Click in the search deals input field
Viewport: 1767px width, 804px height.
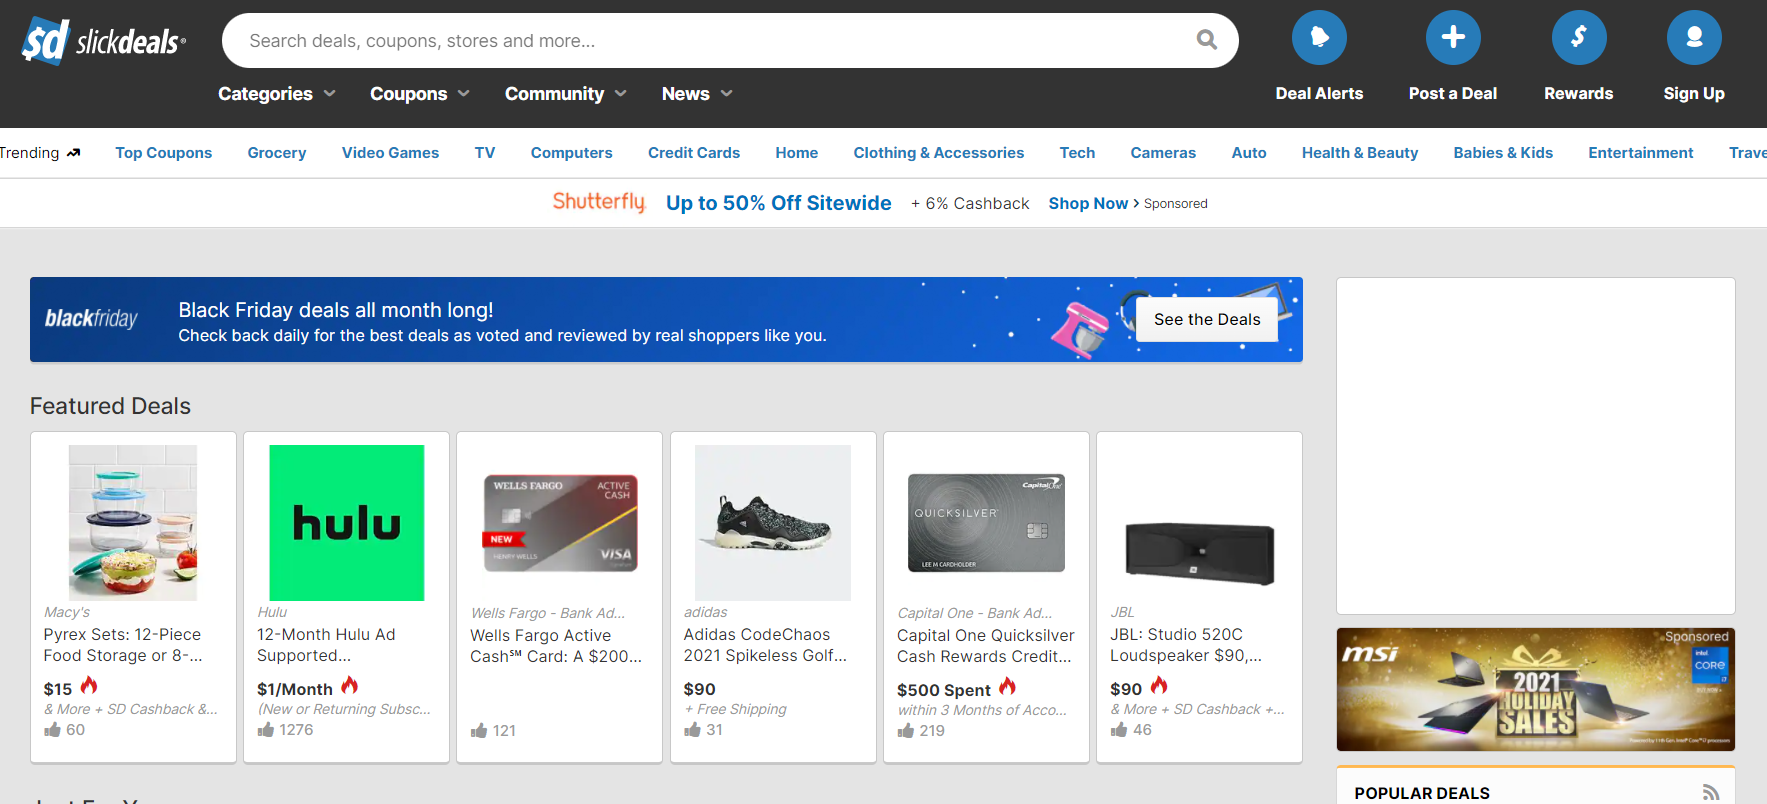[x=710, y=41]
